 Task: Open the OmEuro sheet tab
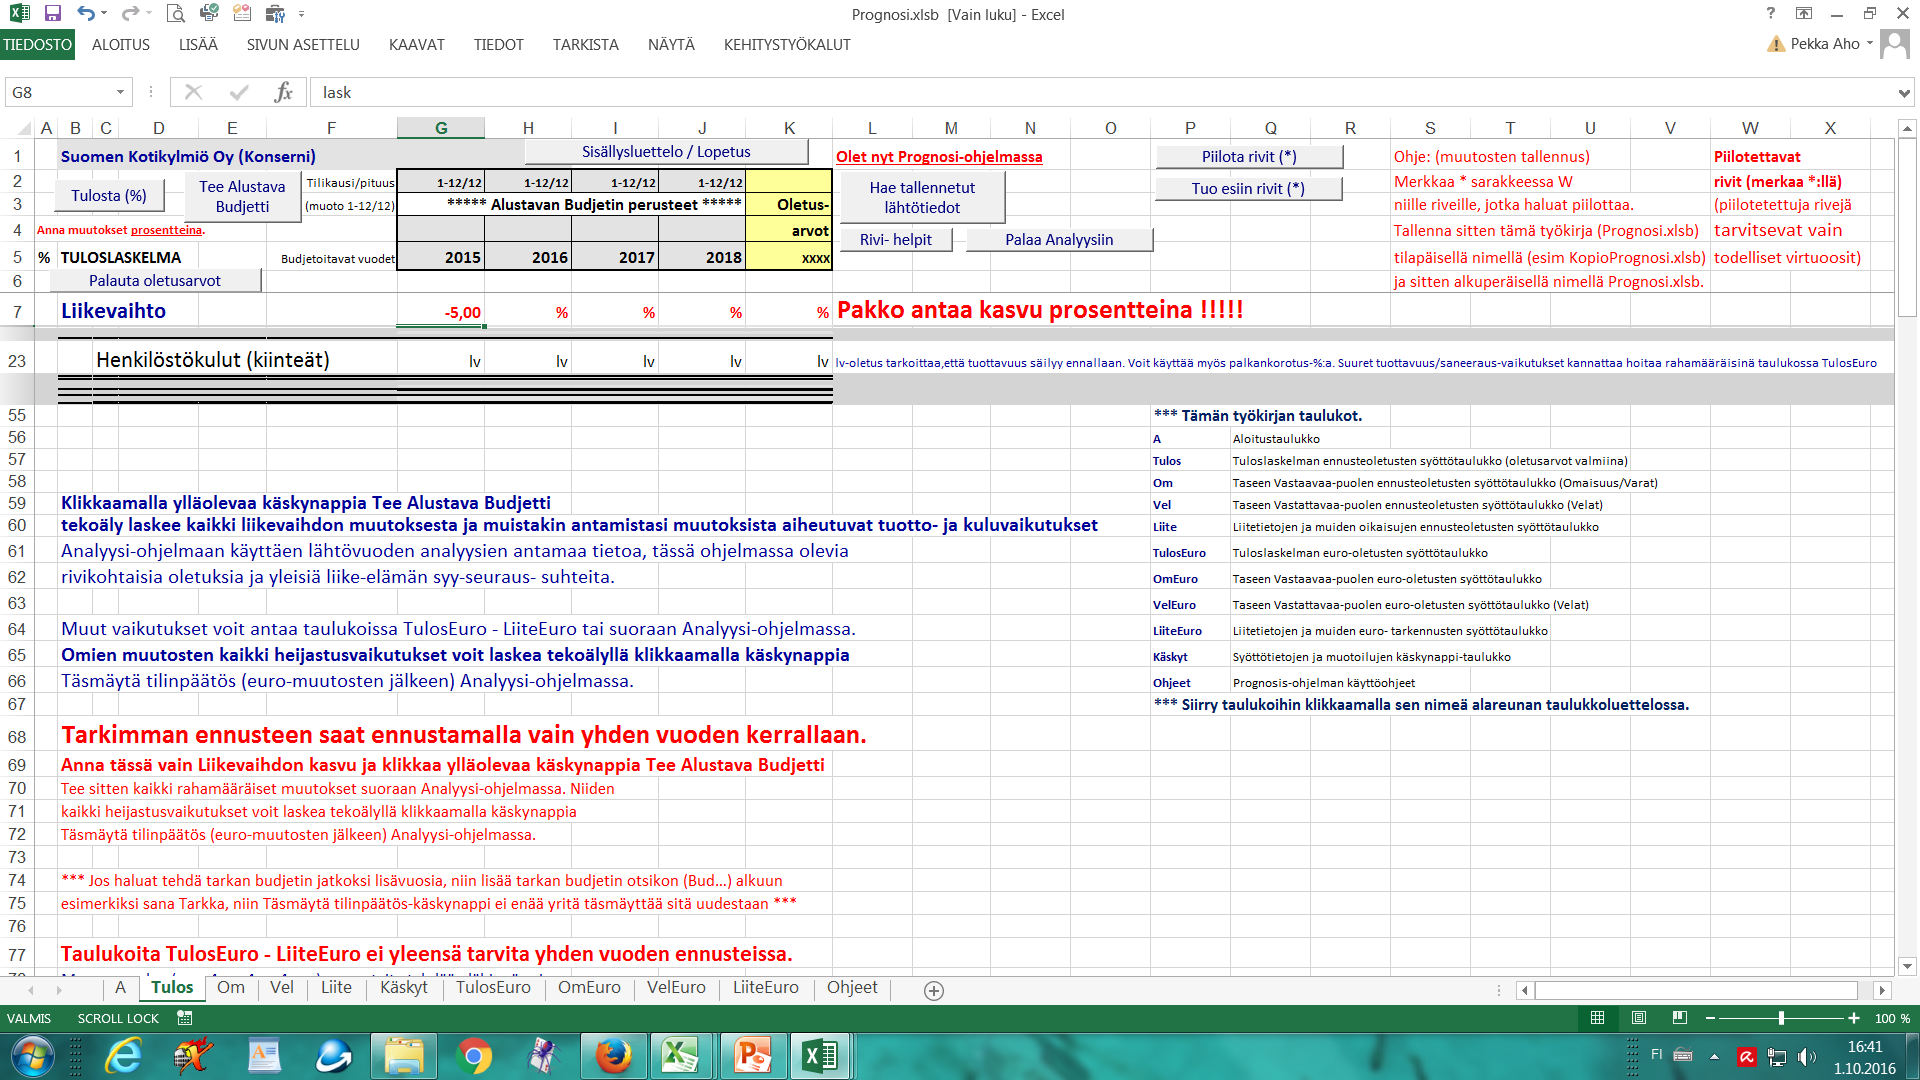589,988
